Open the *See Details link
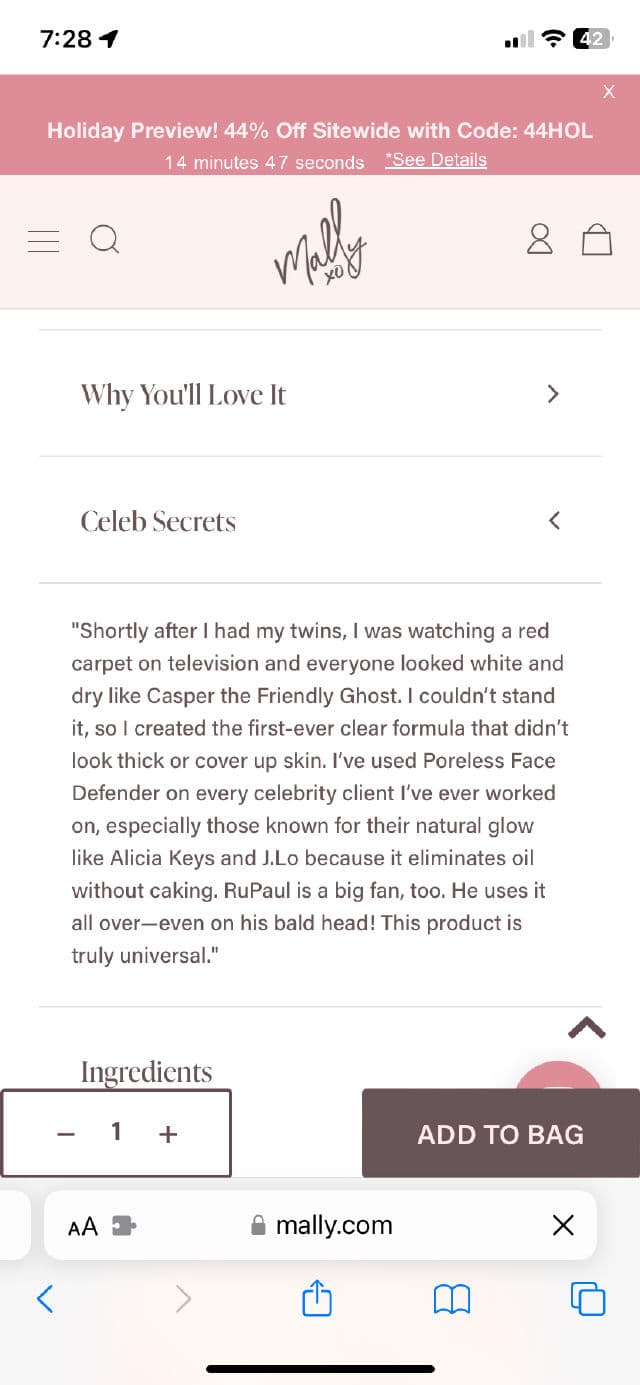640x1385 pixels. [x=436, y=160]
